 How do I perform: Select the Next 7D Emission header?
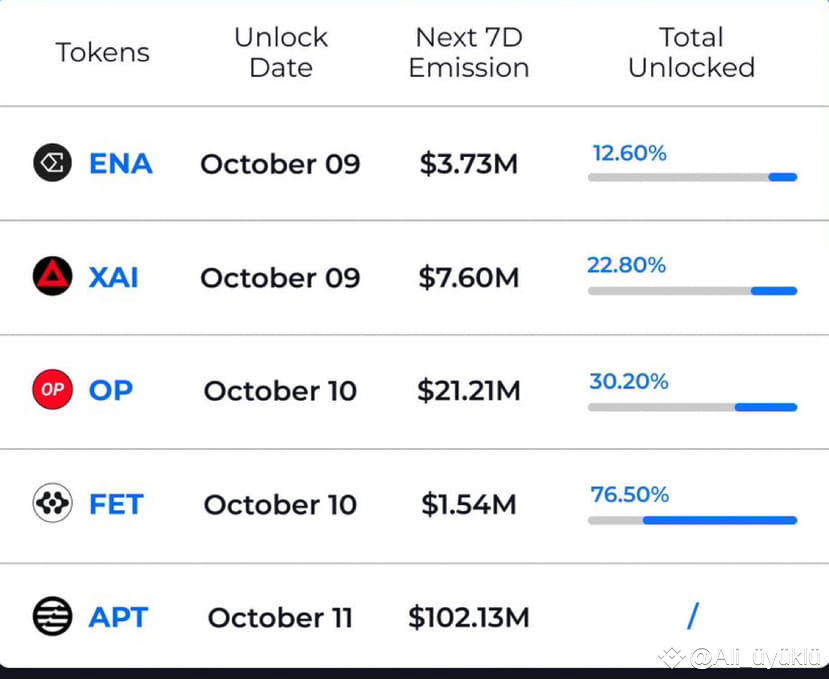pos(468,52)
